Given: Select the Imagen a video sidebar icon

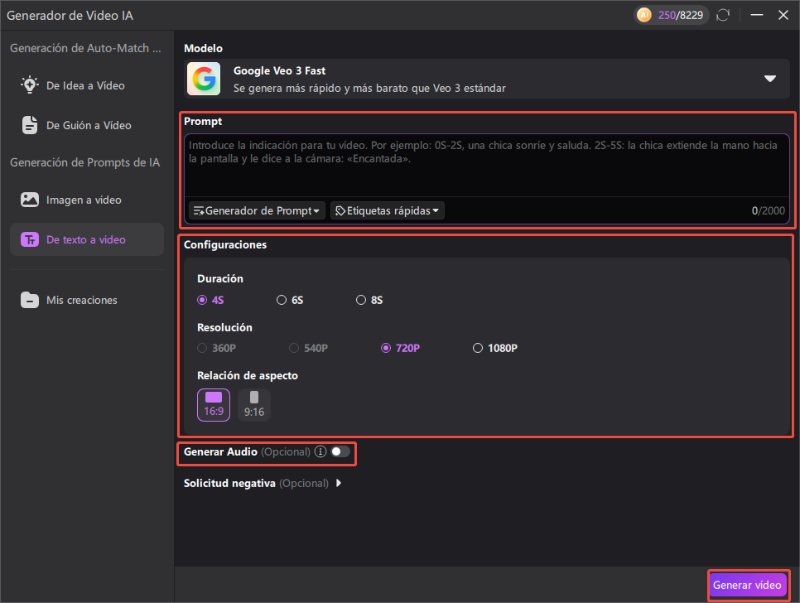Looking at the screenshot, I should tap(29, 199).
